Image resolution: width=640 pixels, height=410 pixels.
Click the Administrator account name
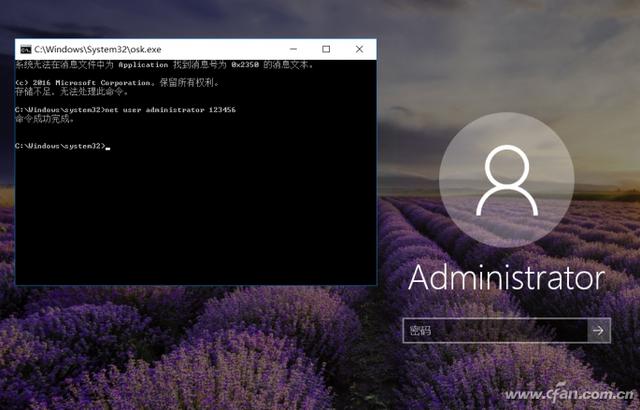(x=507, y=278)
